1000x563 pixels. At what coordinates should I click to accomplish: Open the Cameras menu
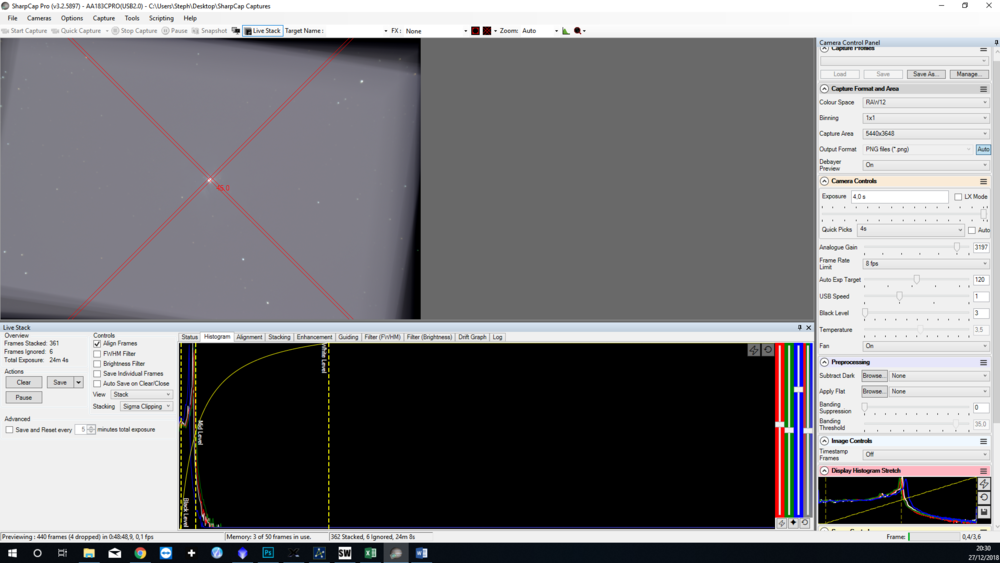pyautogui.click(x=39, y=18)
